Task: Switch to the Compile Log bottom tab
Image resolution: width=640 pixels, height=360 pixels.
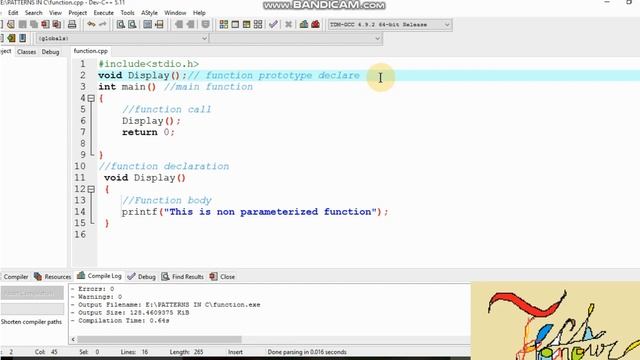Action: [100, 276]
